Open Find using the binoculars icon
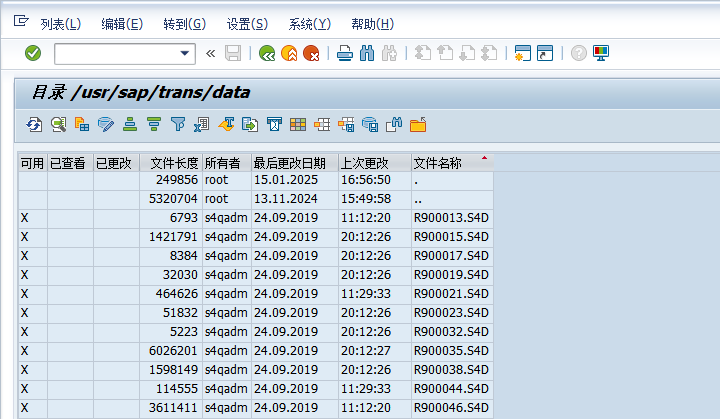 [367, 53]
